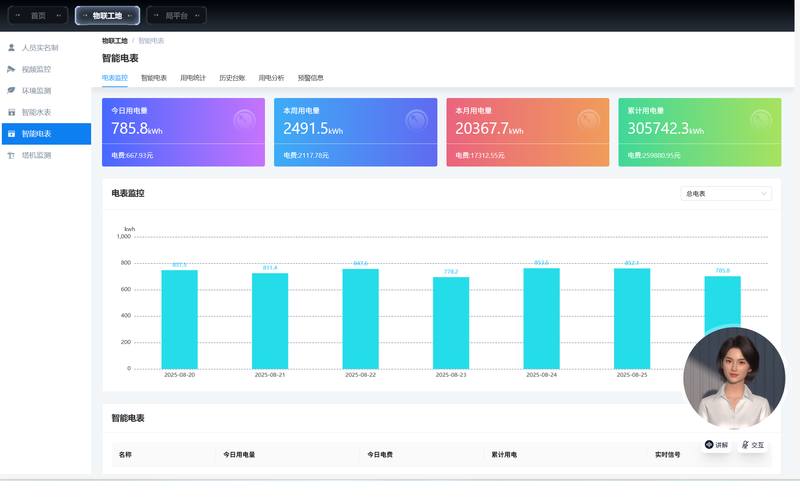Click 智能电表 highlighted sidebar icon
Image resolution: width=800 pixels, height=481 pixels.
point(11,134)
